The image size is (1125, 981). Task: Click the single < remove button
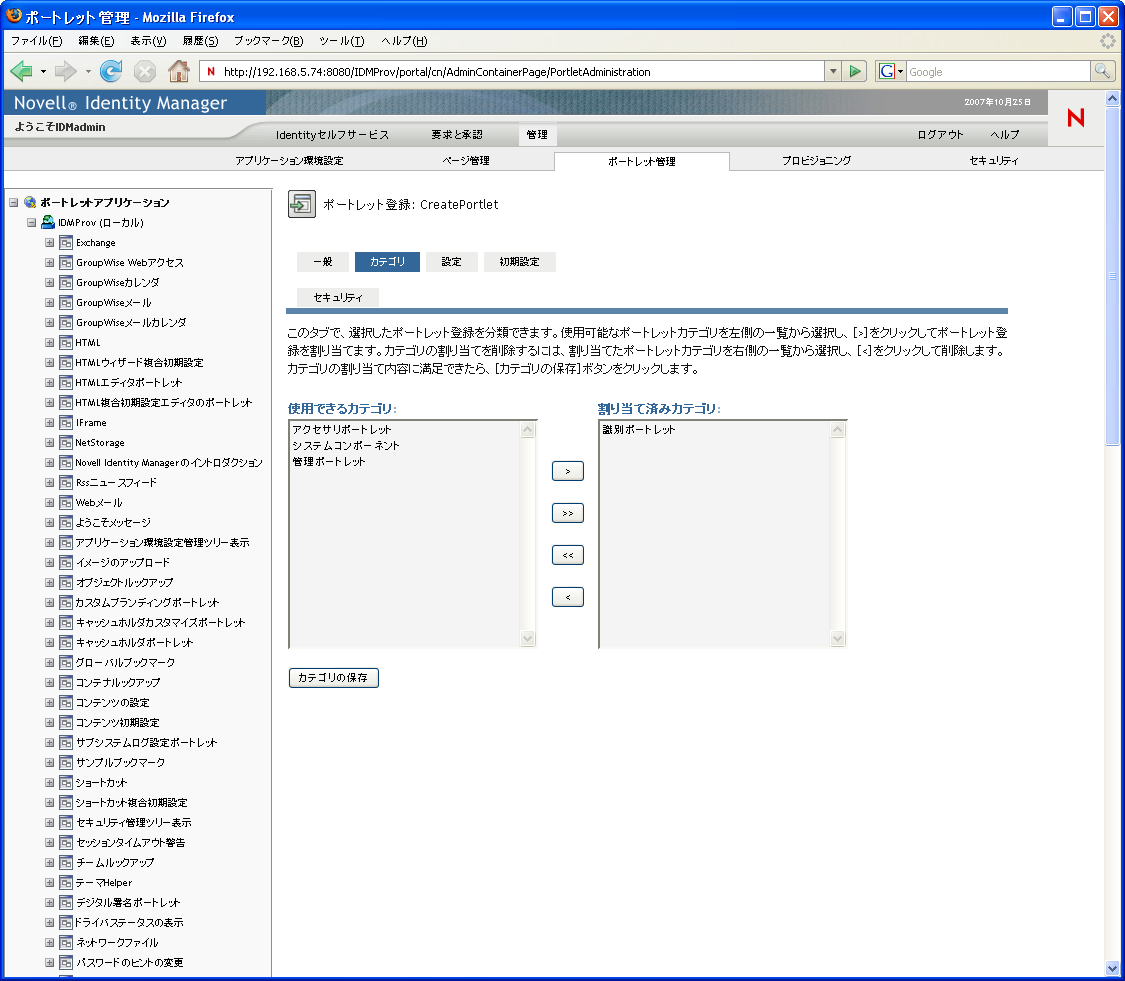point(568,597)
